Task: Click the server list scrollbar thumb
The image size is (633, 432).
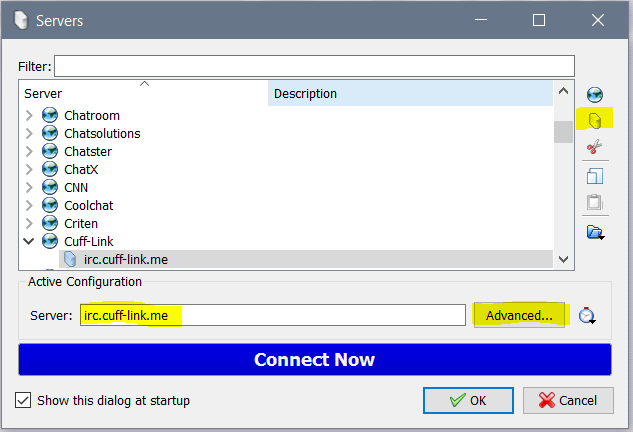Action: point(563,132)
